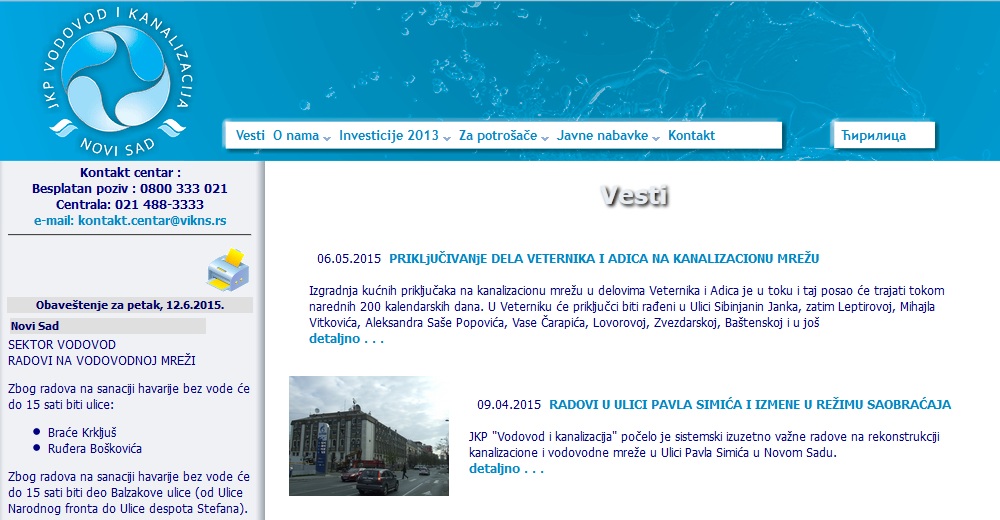
Task: Select the Novi Sad section label
Action: pos(35,326)
